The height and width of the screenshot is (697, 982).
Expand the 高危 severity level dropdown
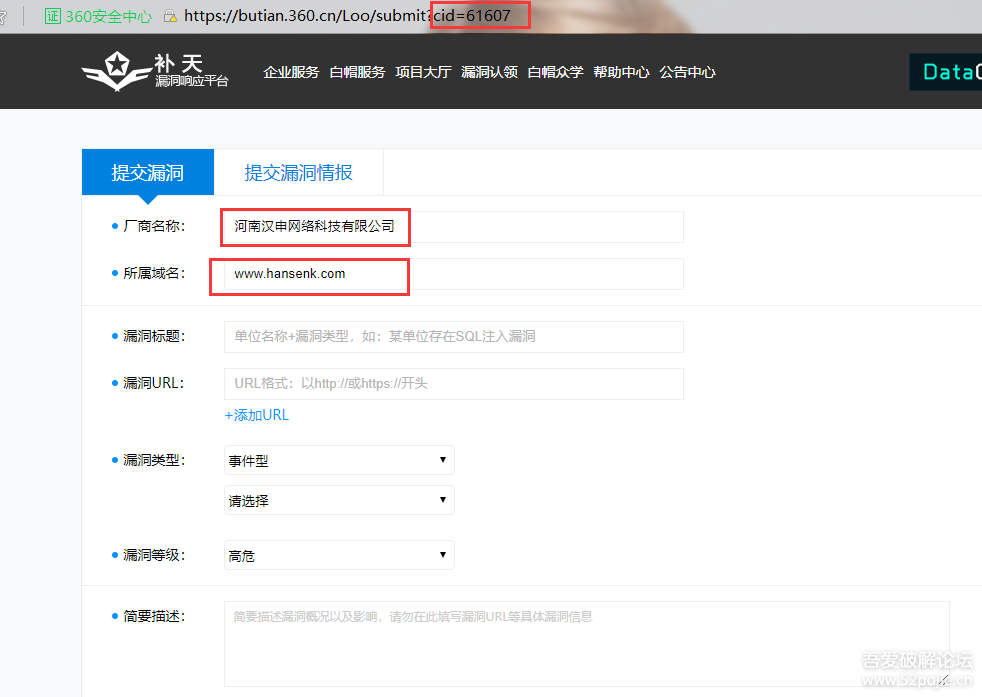339,555
